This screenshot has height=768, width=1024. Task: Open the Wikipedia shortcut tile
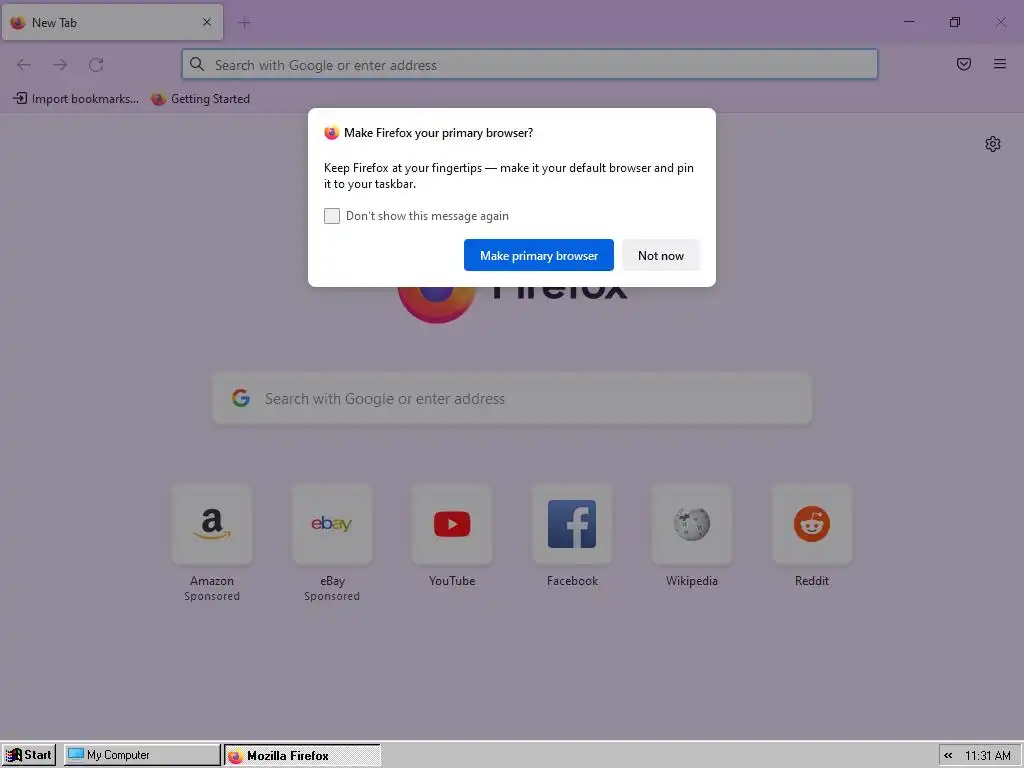(692, 524)
